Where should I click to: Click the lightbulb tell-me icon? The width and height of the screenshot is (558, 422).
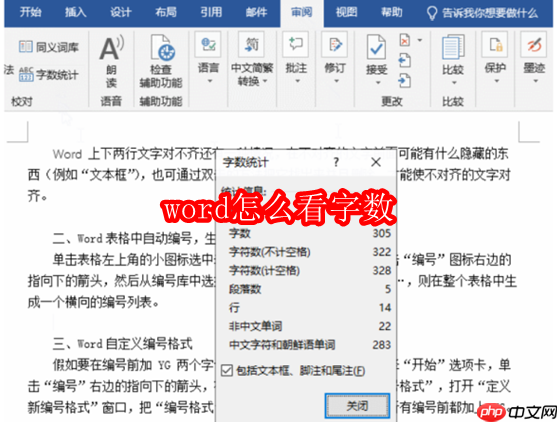(432, 14)
